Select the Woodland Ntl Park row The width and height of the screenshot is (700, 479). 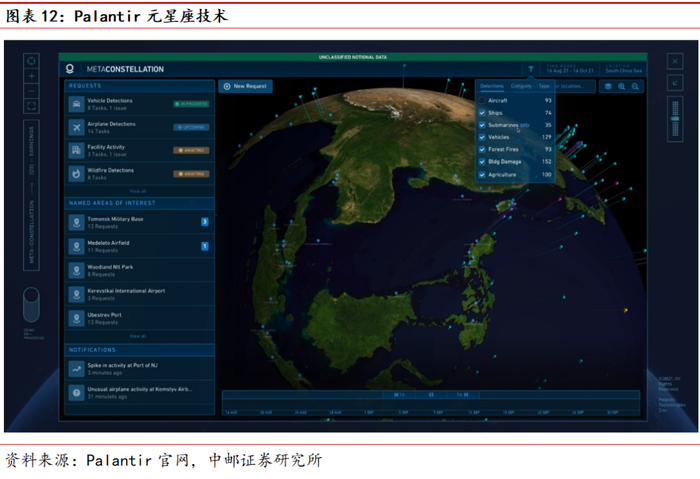pyautogui.click(x=139, y=271)
